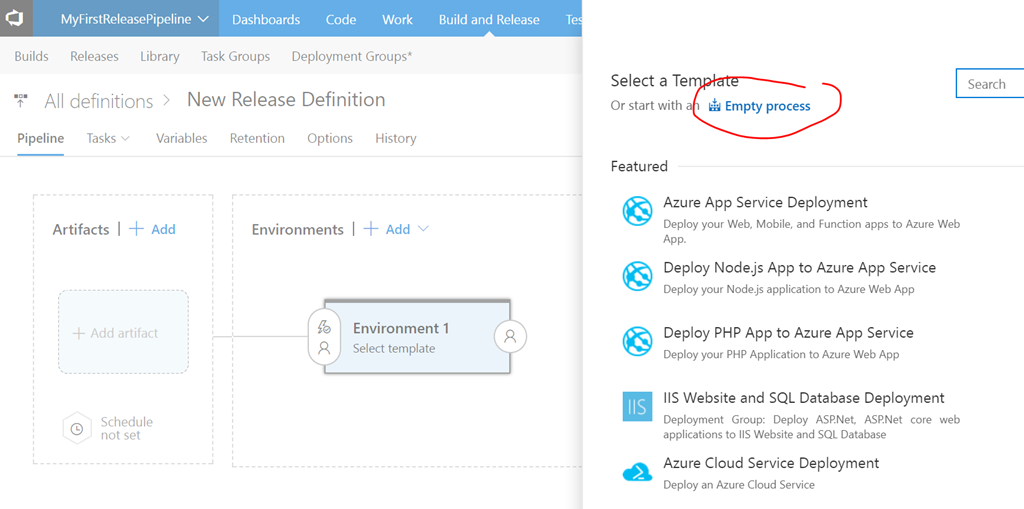Click the Azure Cloud Service cloud icon

click(637, 472)
